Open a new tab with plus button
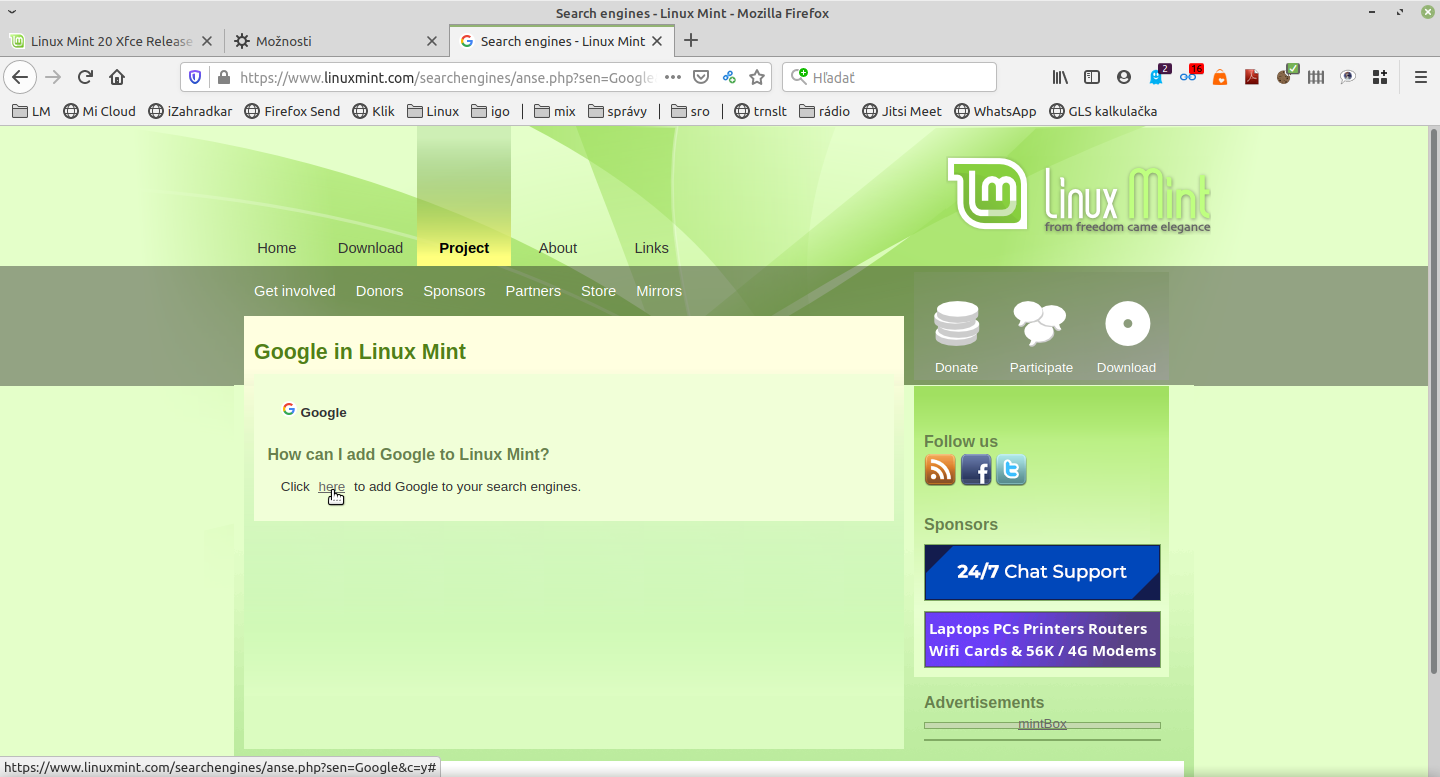Viewport: 1440px width, 777px height. [x=690, y=41]
